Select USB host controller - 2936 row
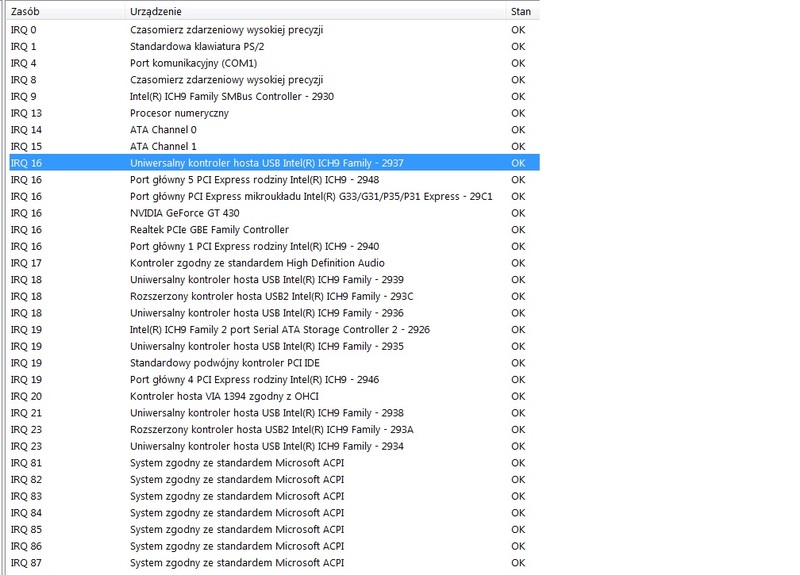The image size is (800, 575). click(274, 313)
